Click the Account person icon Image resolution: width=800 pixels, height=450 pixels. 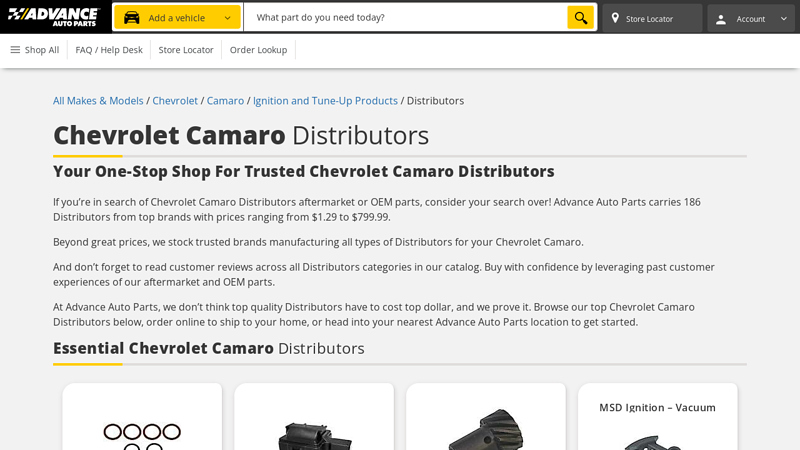click(x=720, y=19)
